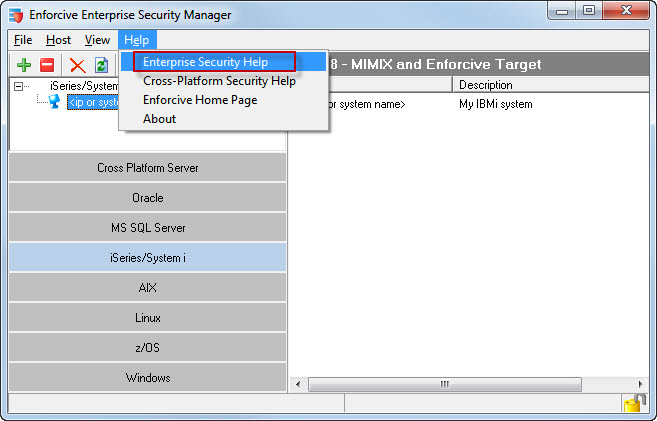Screen dimensions: 657x421
Task: Open Enforcive Home Page menu entry
Action: pyautogui.click(x=223, y=100)
